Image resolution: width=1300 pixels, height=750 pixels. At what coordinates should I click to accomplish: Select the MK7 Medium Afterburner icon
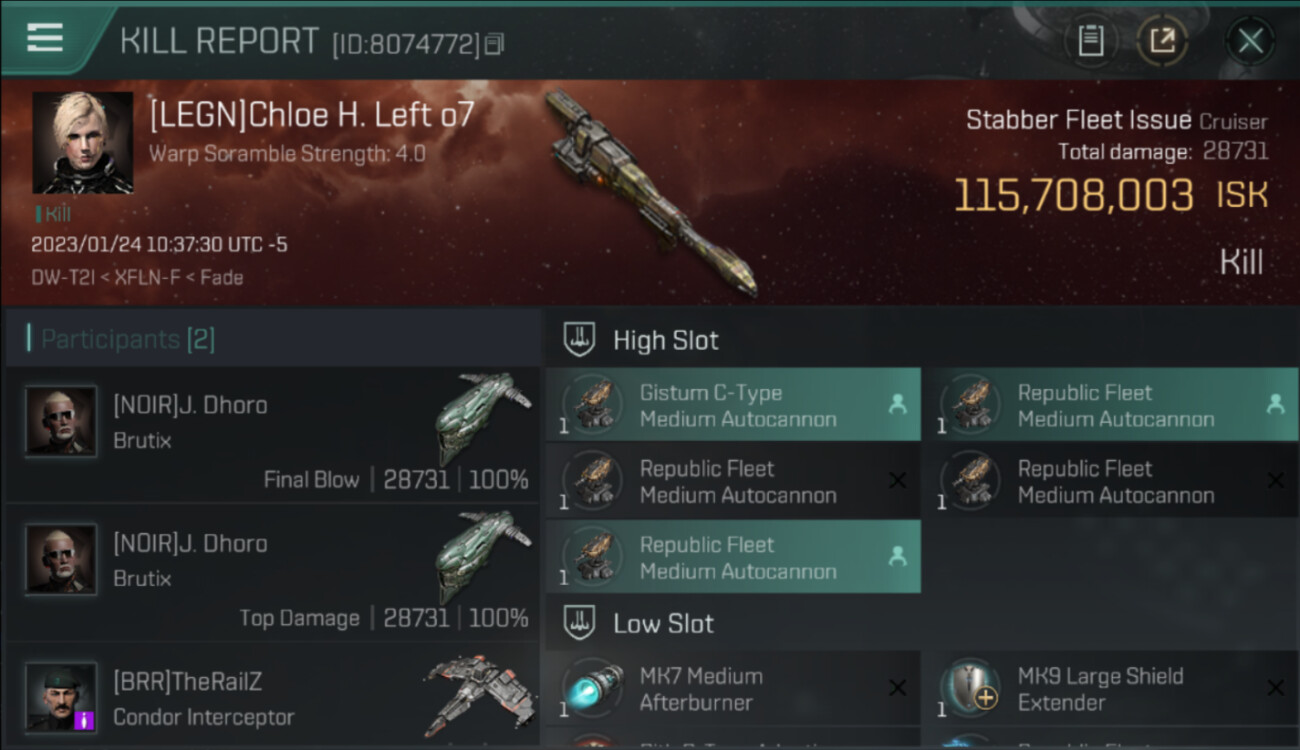tap(592, 689)
